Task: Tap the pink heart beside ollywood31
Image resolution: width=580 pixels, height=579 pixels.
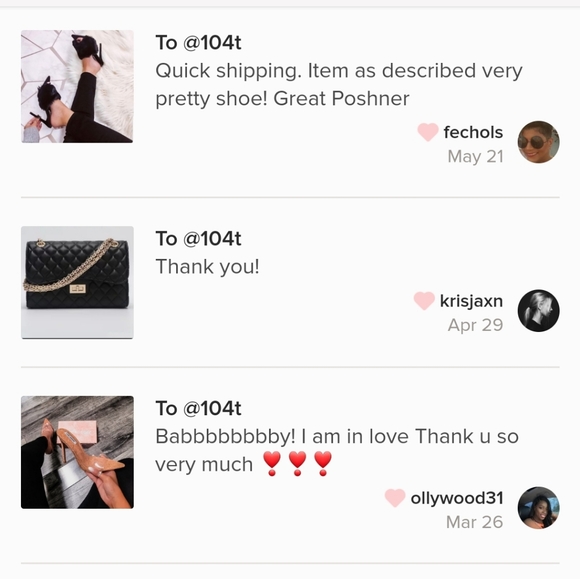Action: (395, 498)
